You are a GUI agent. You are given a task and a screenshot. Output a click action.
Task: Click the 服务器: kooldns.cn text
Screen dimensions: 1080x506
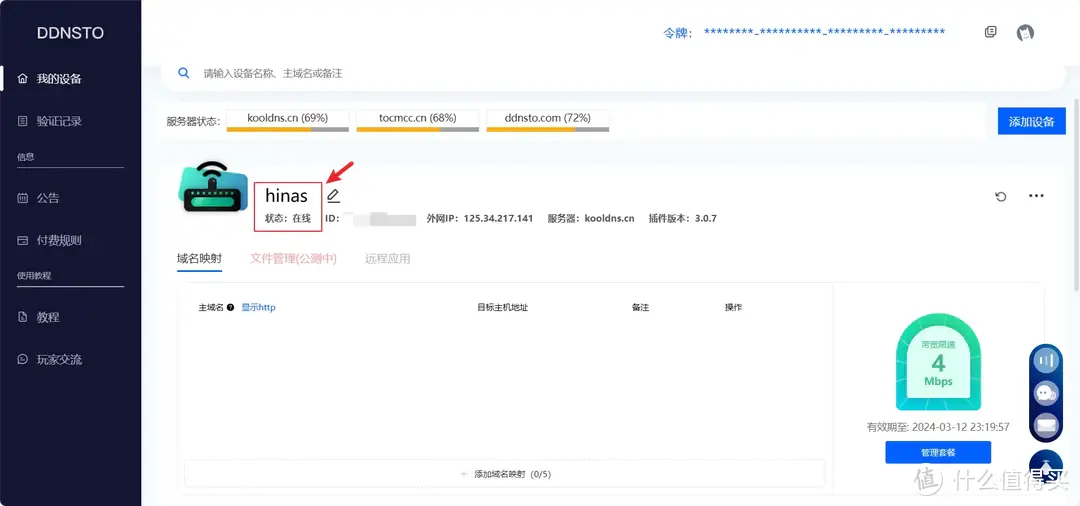591,219
